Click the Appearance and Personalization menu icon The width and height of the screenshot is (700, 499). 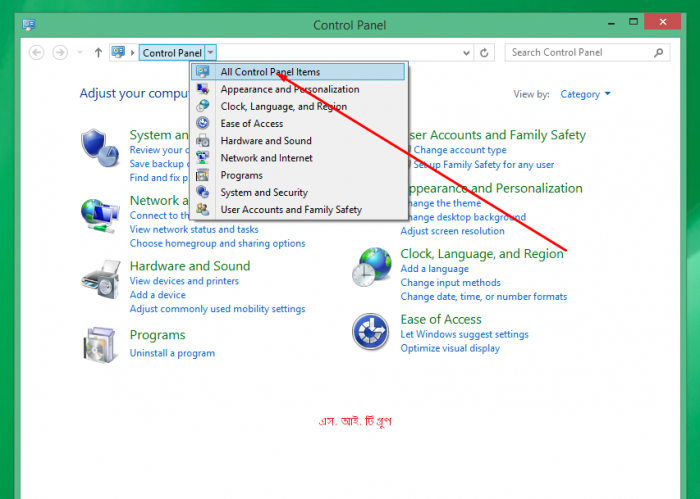pyautogui.click(x=203, y=89)
